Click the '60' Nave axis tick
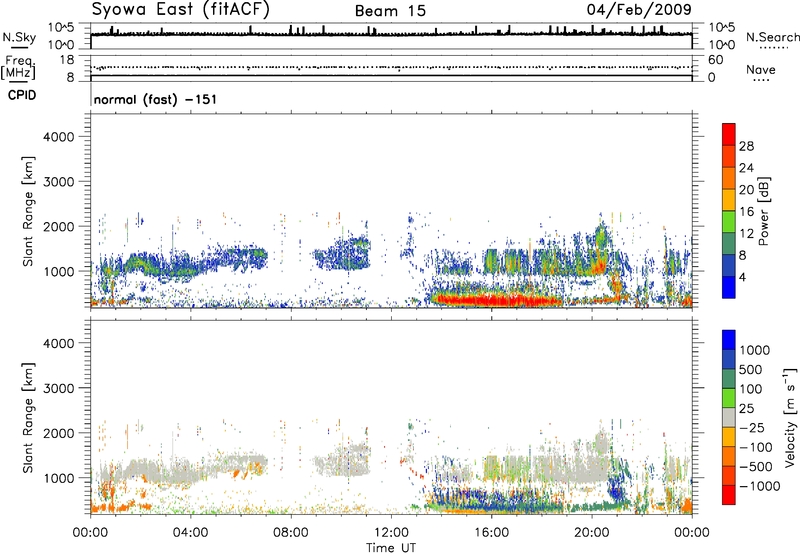The height and width of the screenshot is (554, 800). (x=715, y=60)
